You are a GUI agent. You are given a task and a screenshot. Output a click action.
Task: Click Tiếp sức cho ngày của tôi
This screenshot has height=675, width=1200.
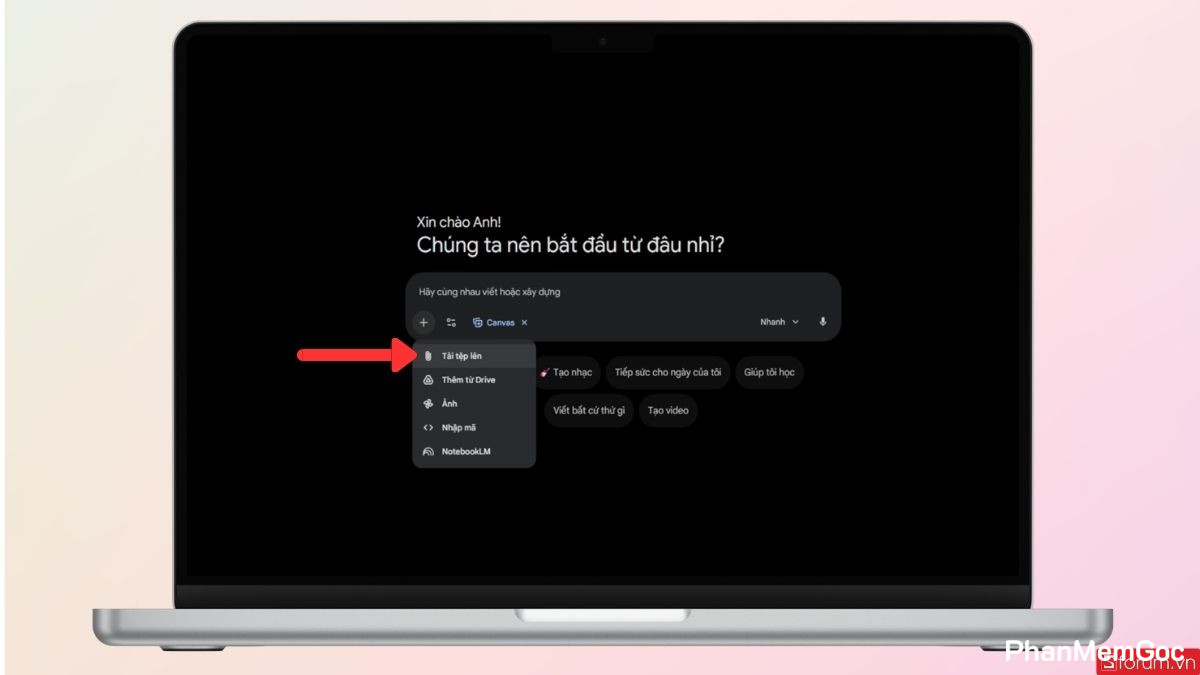[x=668, y=372]
